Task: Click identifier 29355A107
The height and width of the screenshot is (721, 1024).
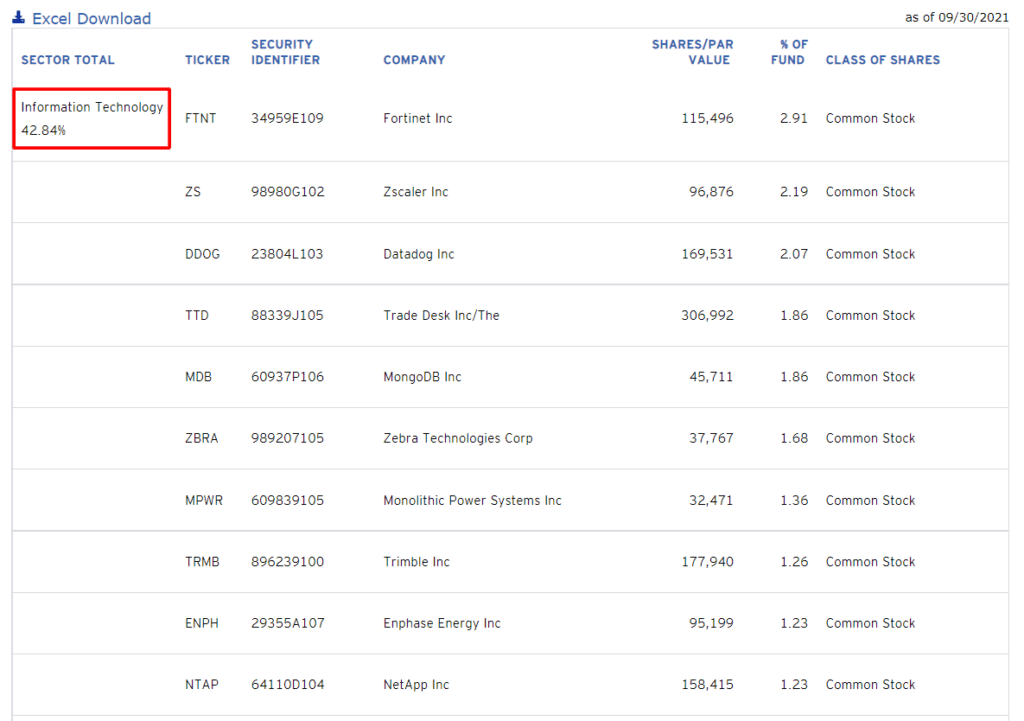Action: (287, 623)
